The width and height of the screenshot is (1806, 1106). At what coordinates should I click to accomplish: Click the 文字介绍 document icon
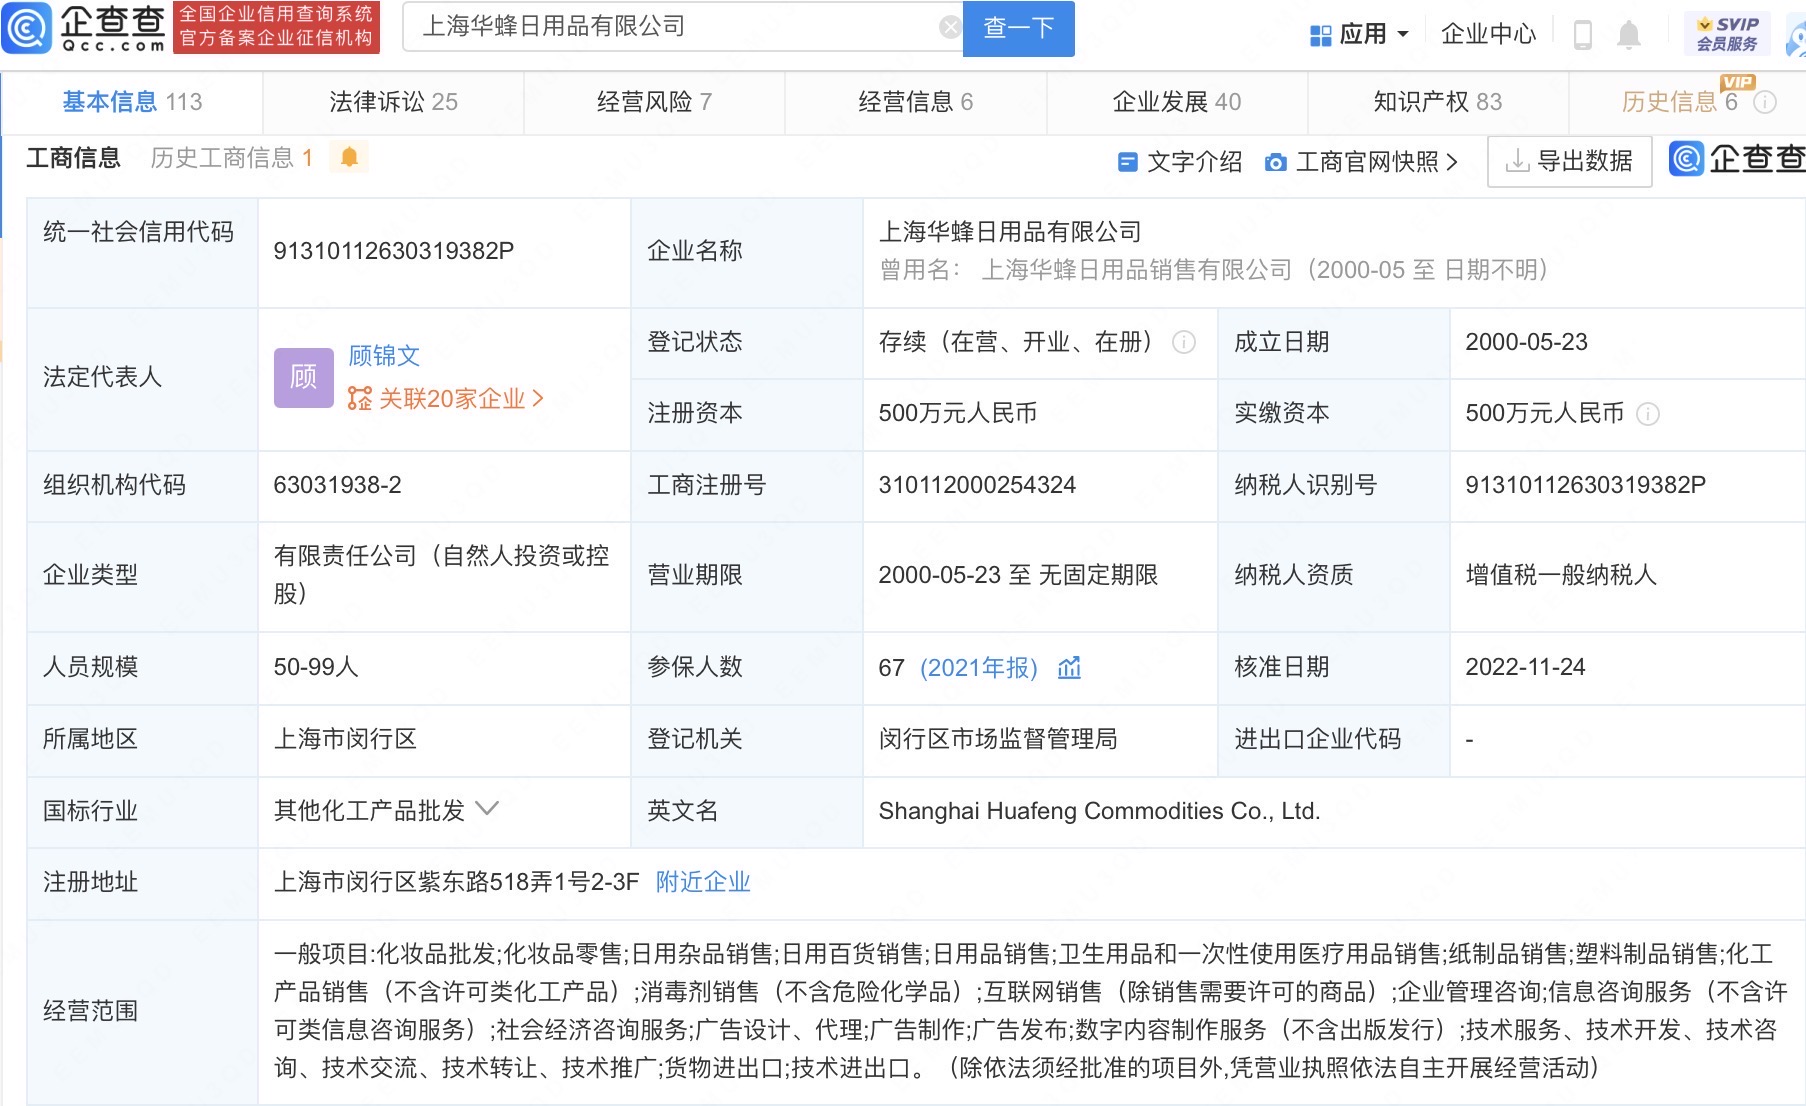coord(1127,162)
